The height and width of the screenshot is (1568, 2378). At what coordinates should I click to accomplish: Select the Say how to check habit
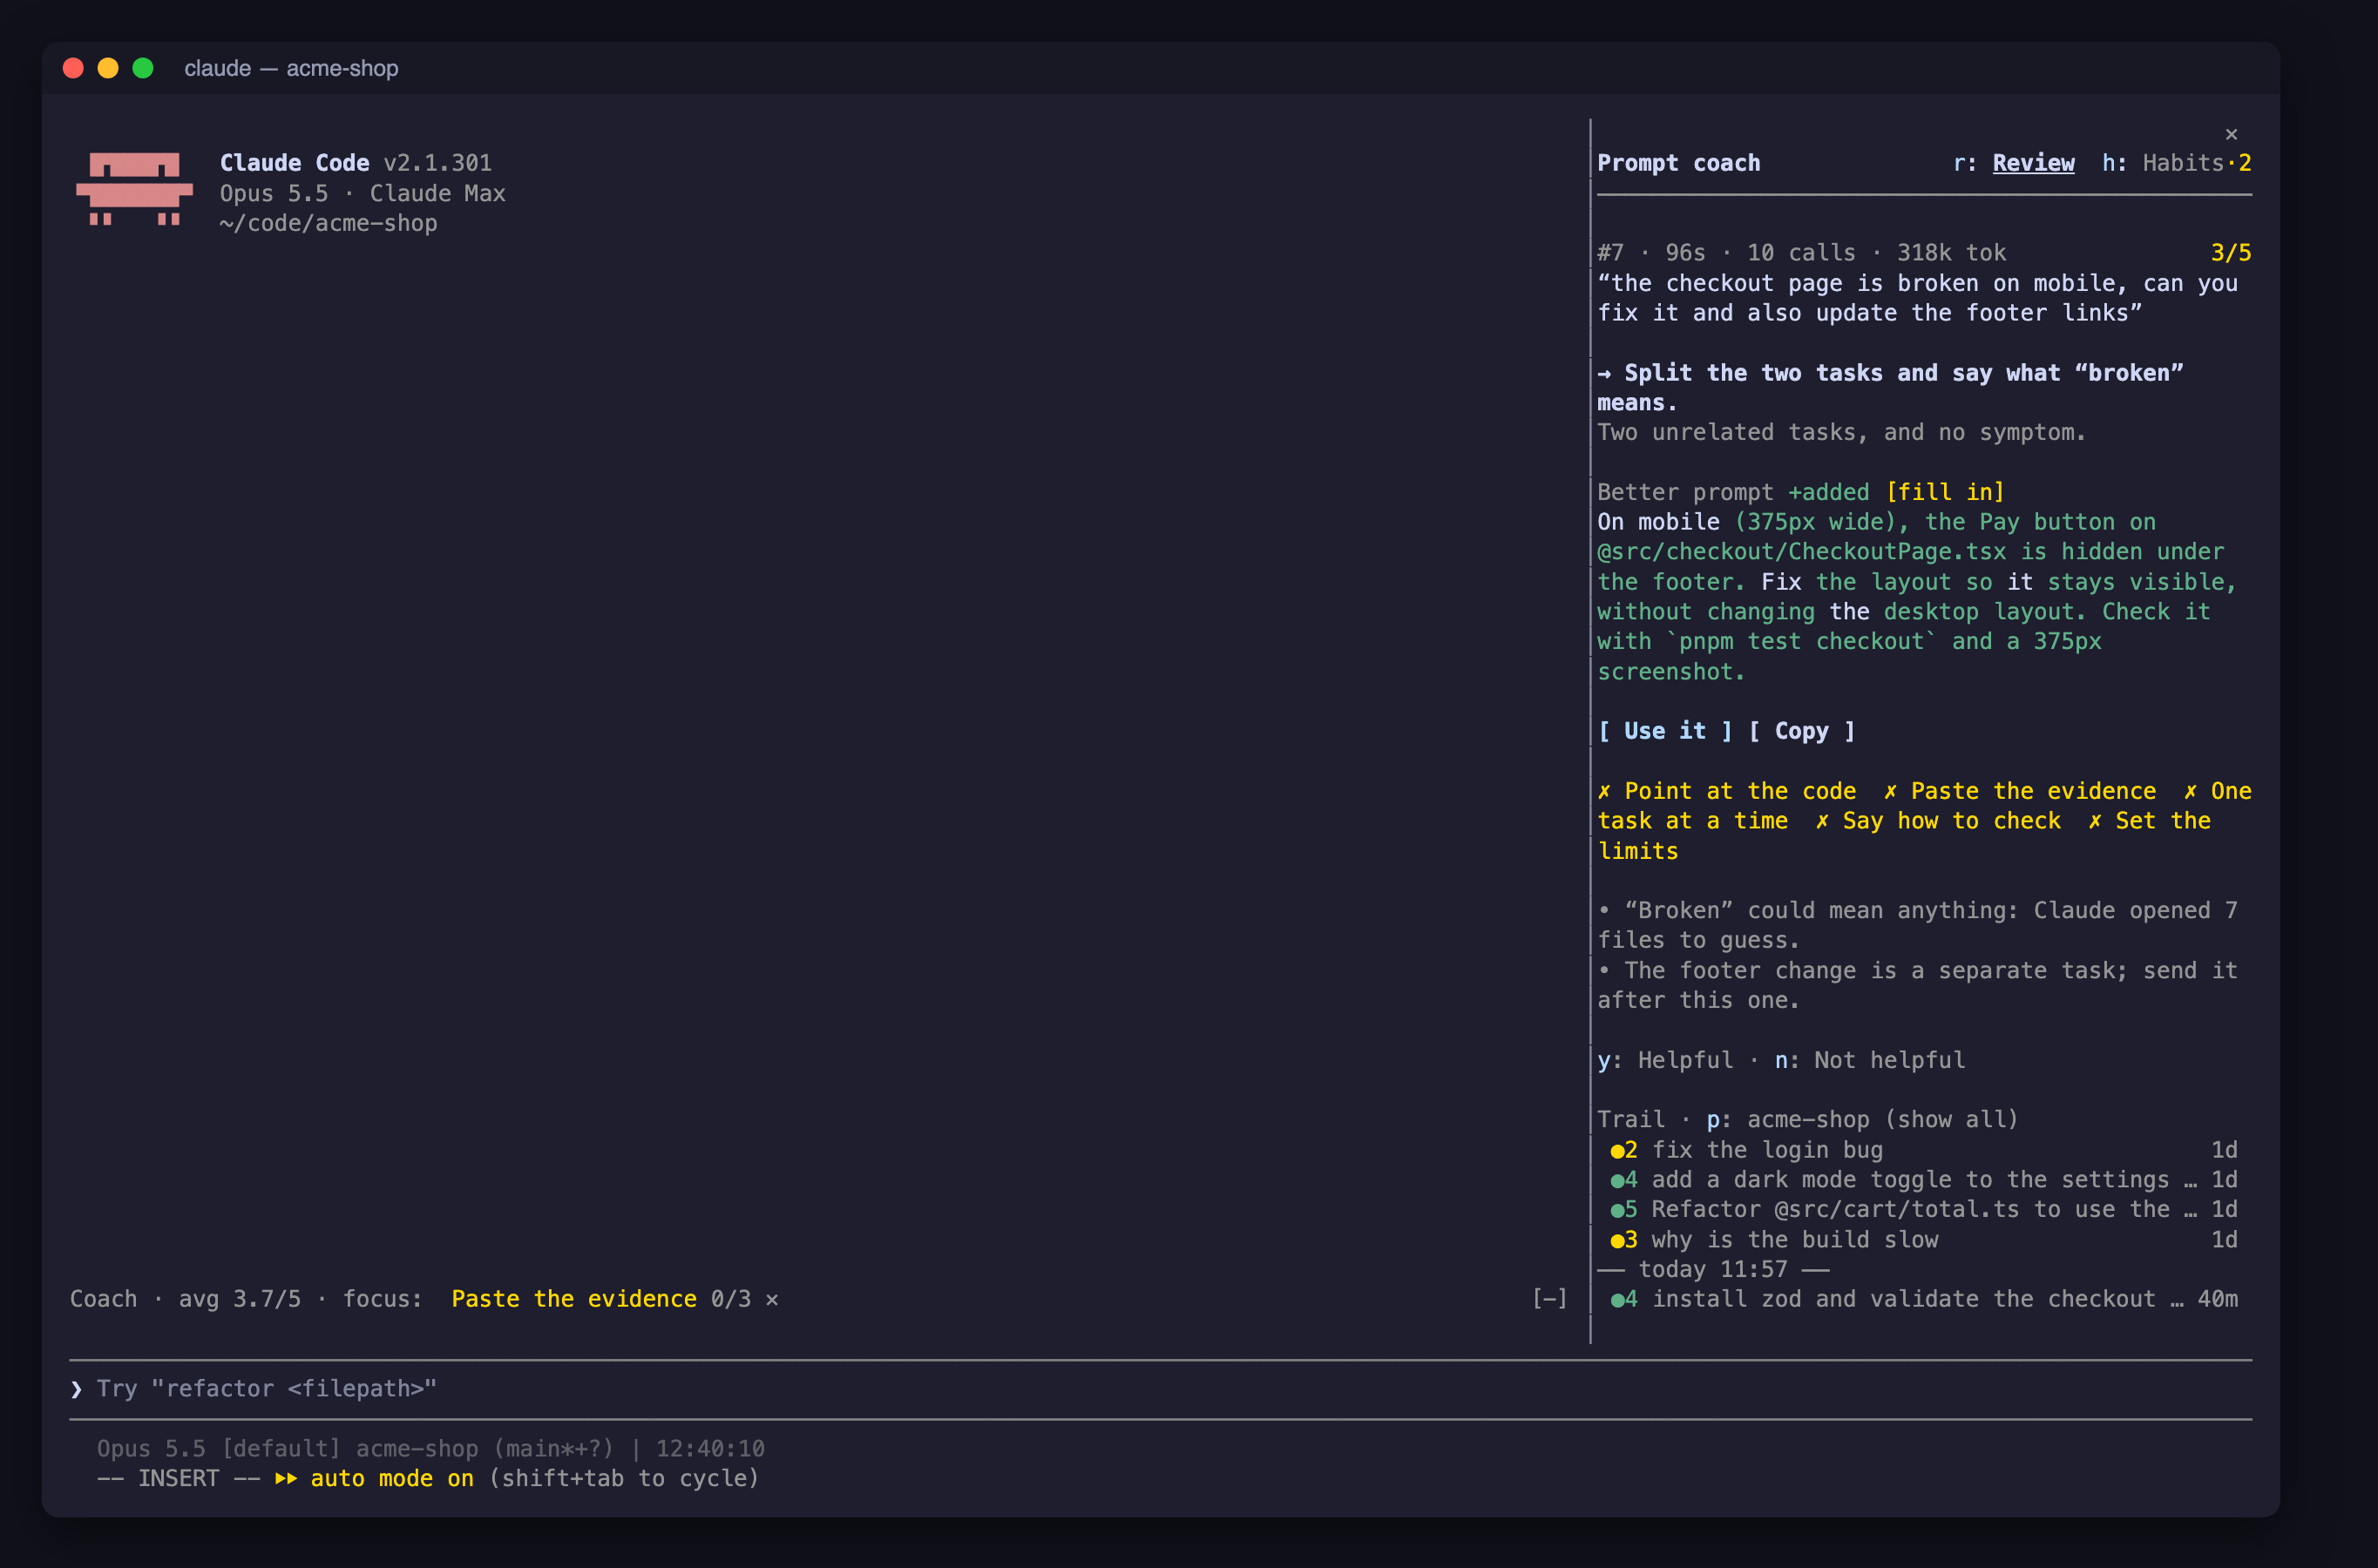(1938, 821)
